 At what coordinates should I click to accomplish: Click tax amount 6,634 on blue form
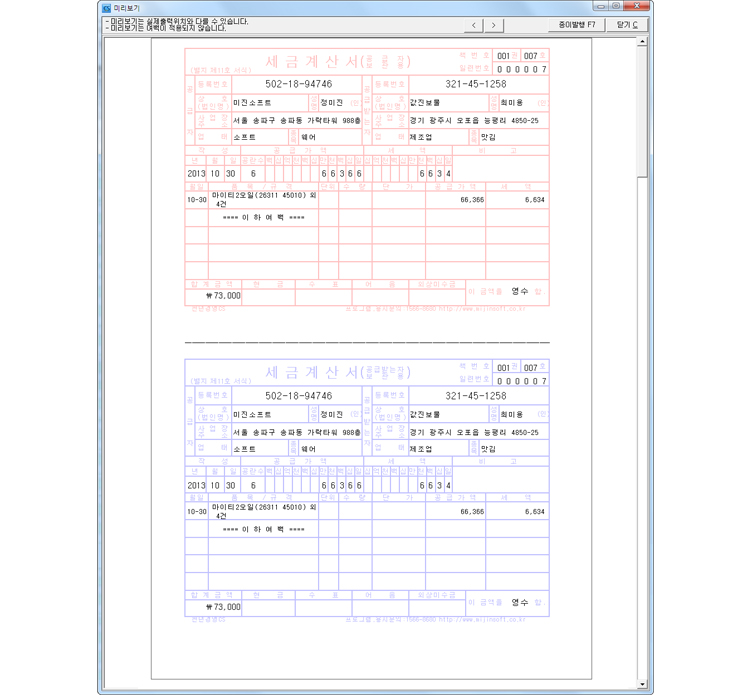[534, 512]
